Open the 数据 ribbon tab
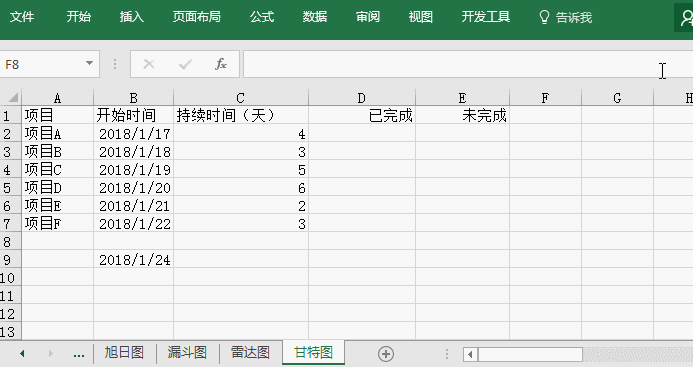This screenshot has height=367, width=693. point(315,17)
